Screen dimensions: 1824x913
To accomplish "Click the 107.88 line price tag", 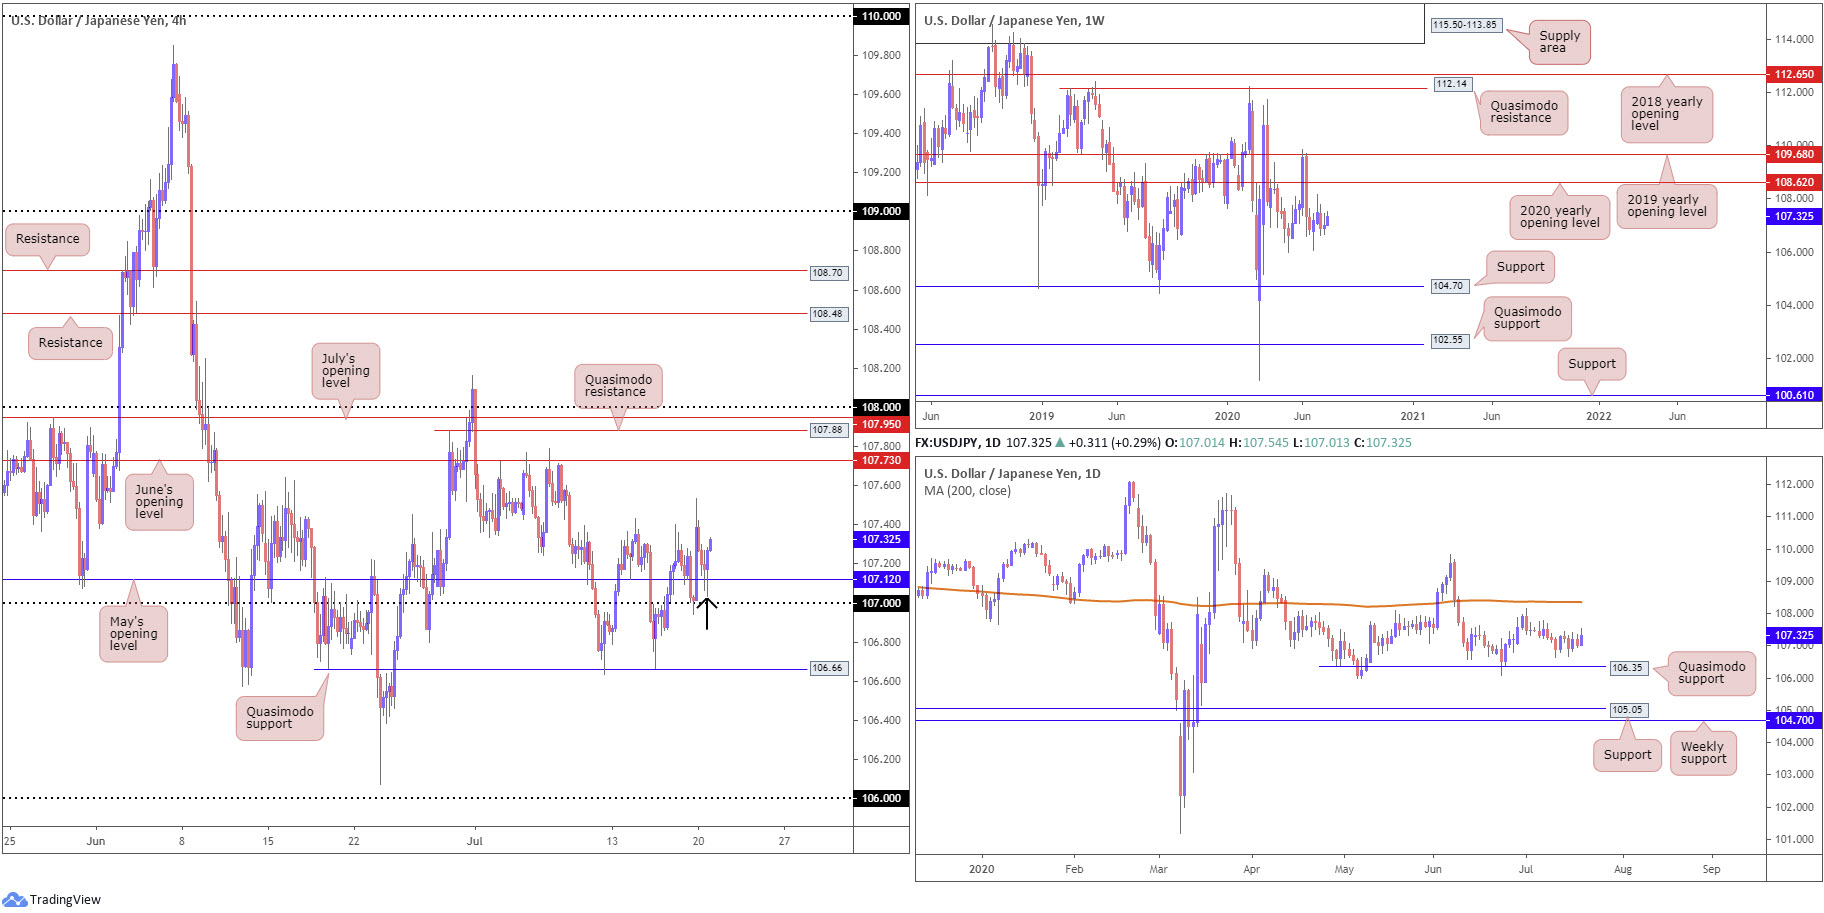I will pyautogui.click(x=828, y=430).
